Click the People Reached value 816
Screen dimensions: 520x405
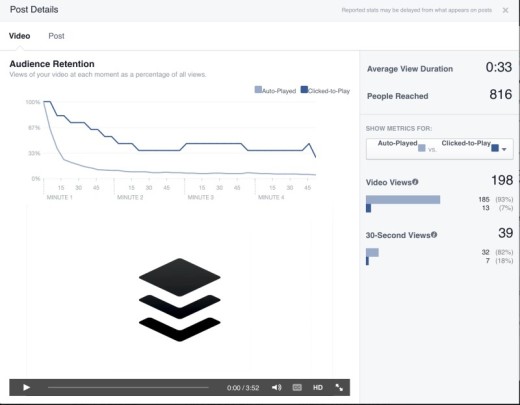(501, 95)
